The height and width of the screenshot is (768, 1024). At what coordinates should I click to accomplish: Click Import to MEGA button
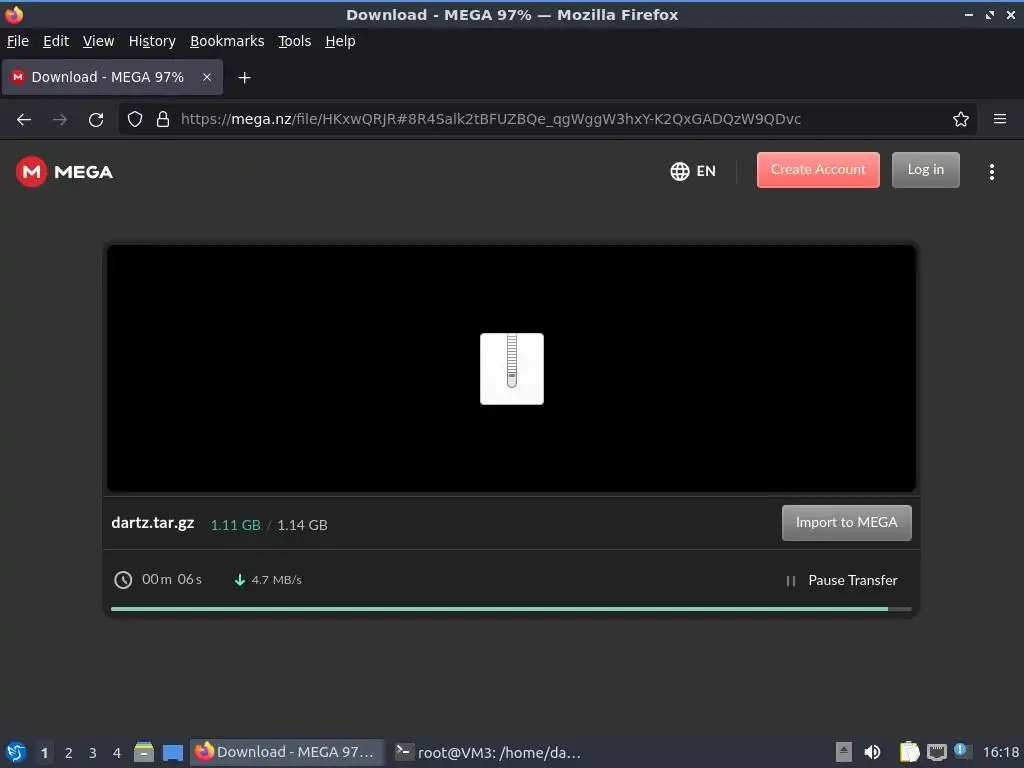pos(846,522)
